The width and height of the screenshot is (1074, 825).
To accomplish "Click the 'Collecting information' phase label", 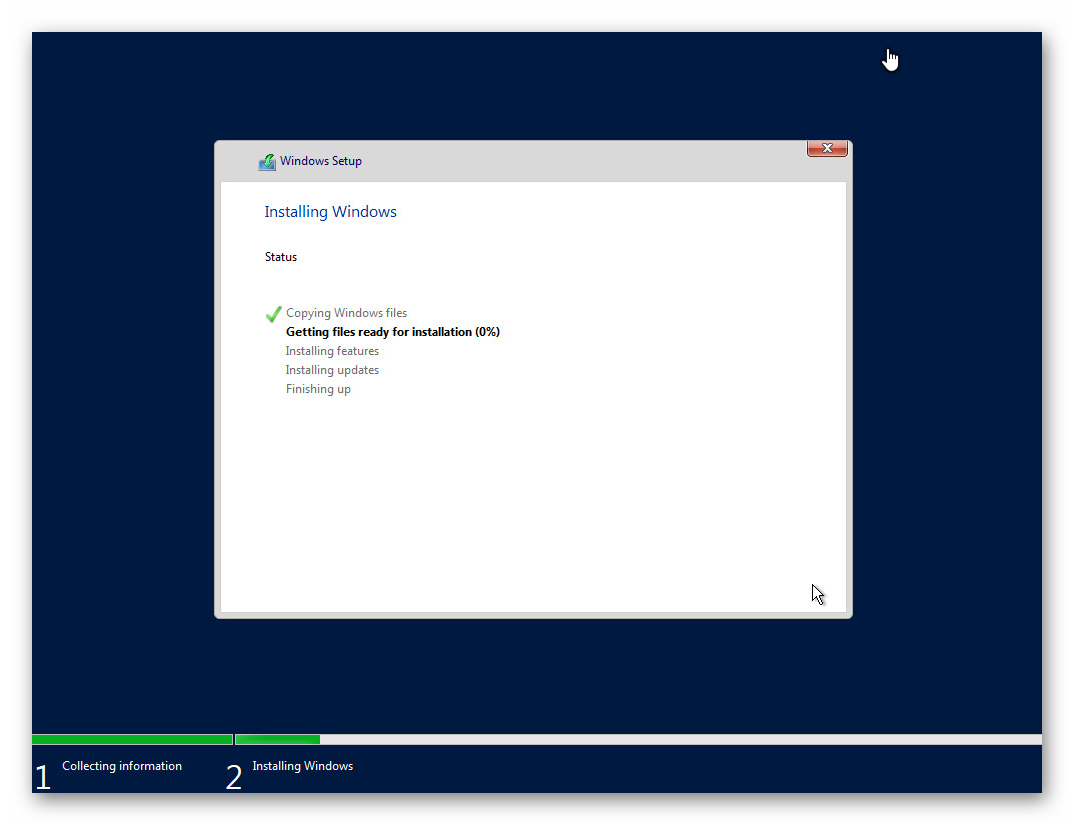I will click(x=122, y=766).
